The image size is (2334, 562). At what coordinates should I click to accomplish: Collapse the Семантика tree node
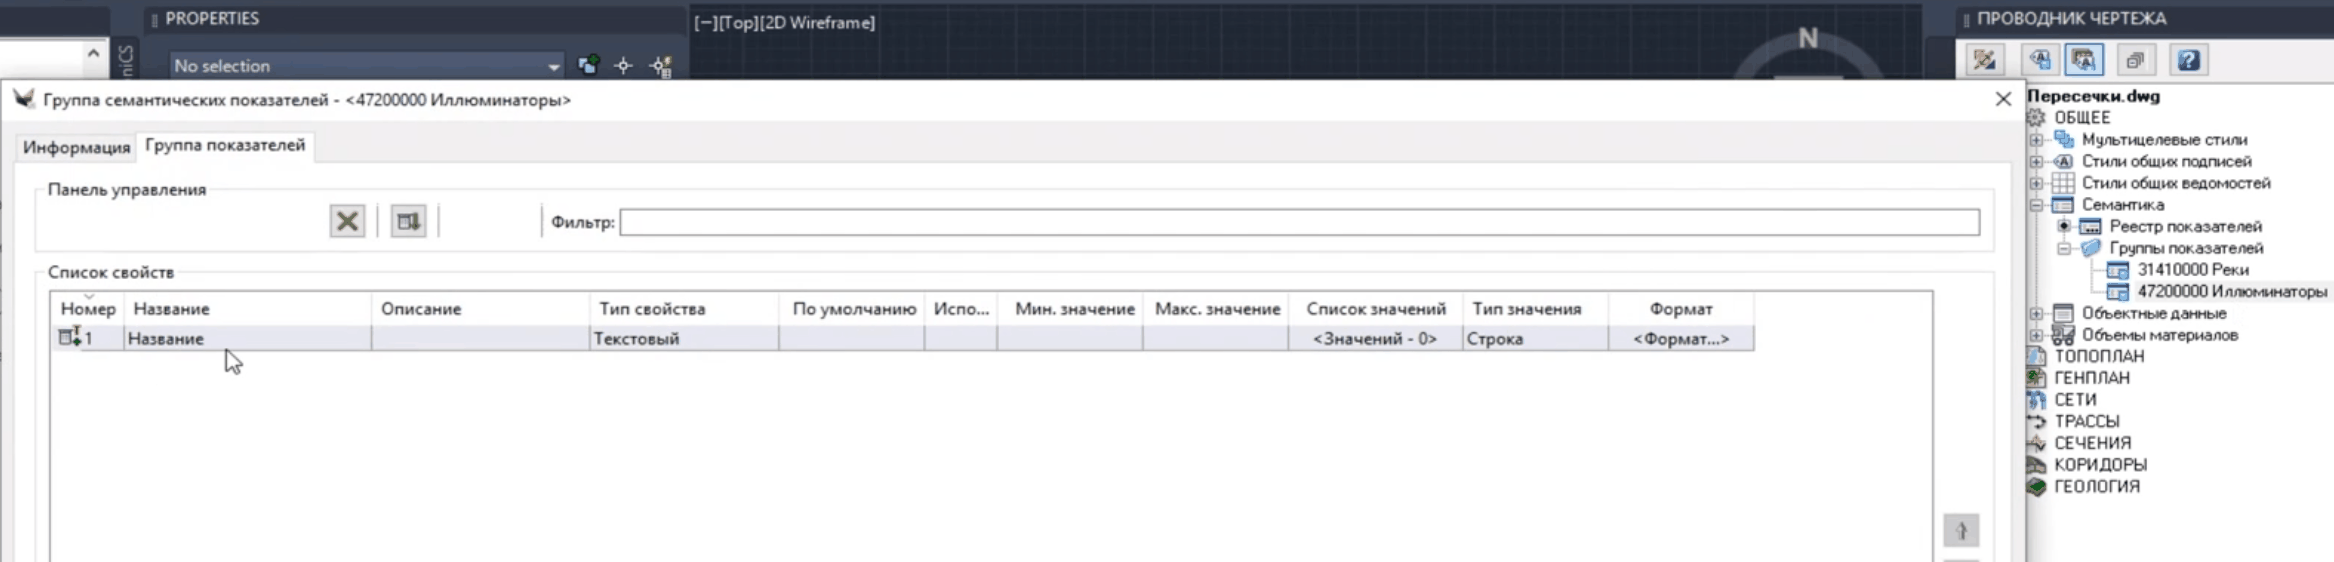(x=2036, y=205)
